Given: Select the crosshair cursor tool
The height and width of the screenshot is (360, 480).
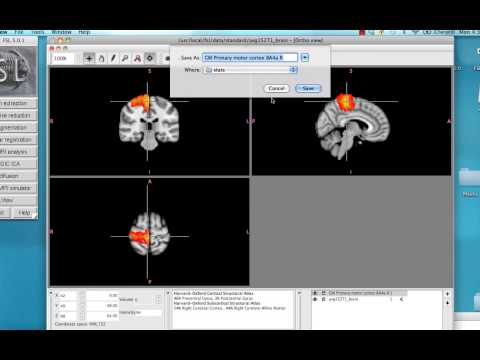Looking at the screenshot, I should tap(89, 58).
